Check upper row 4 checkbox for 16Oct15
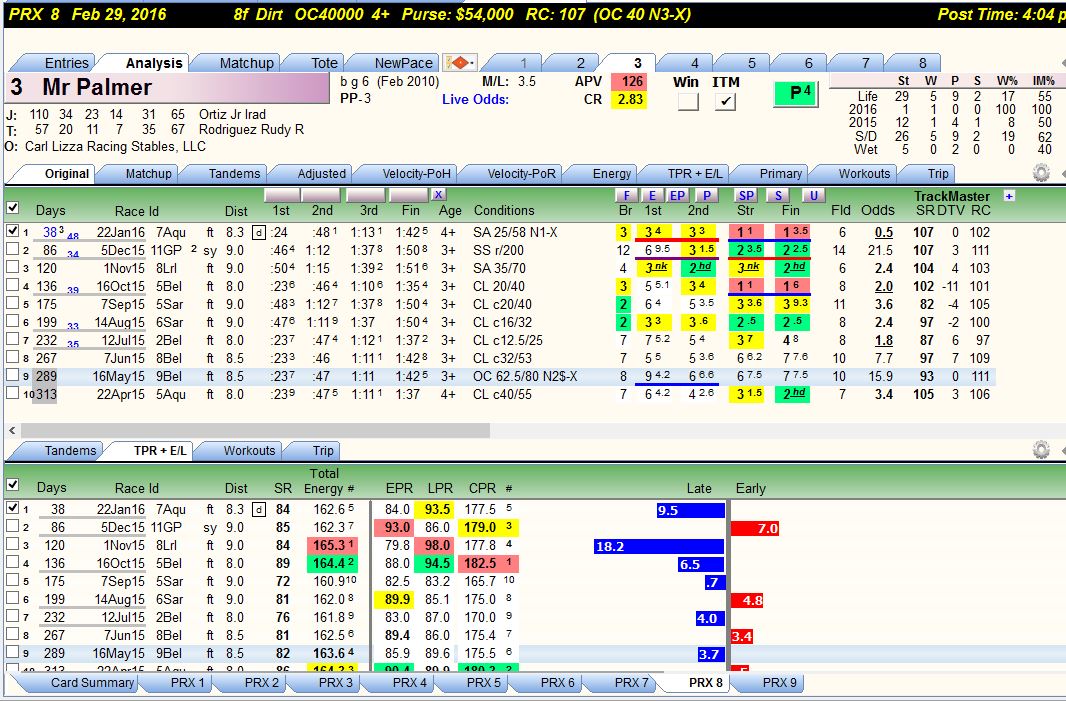The image size is (1066, 701). [12, 285]
